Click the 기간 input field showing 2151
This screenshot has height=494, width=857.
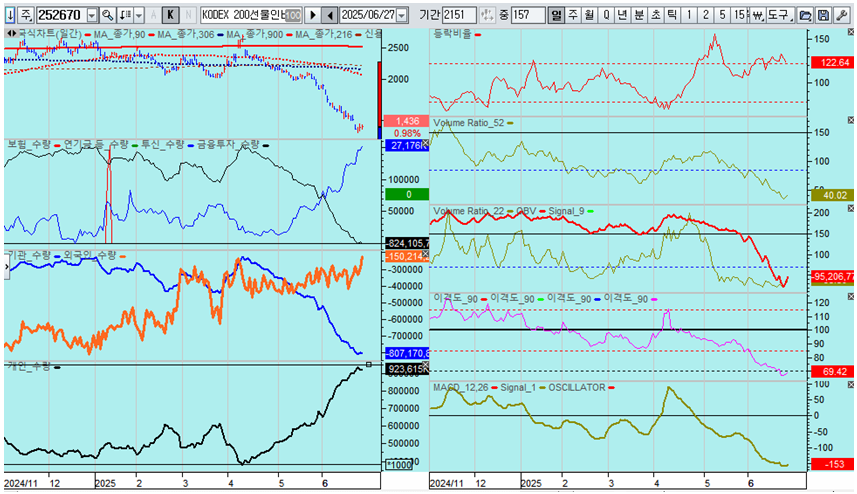[x=459, y=16]
